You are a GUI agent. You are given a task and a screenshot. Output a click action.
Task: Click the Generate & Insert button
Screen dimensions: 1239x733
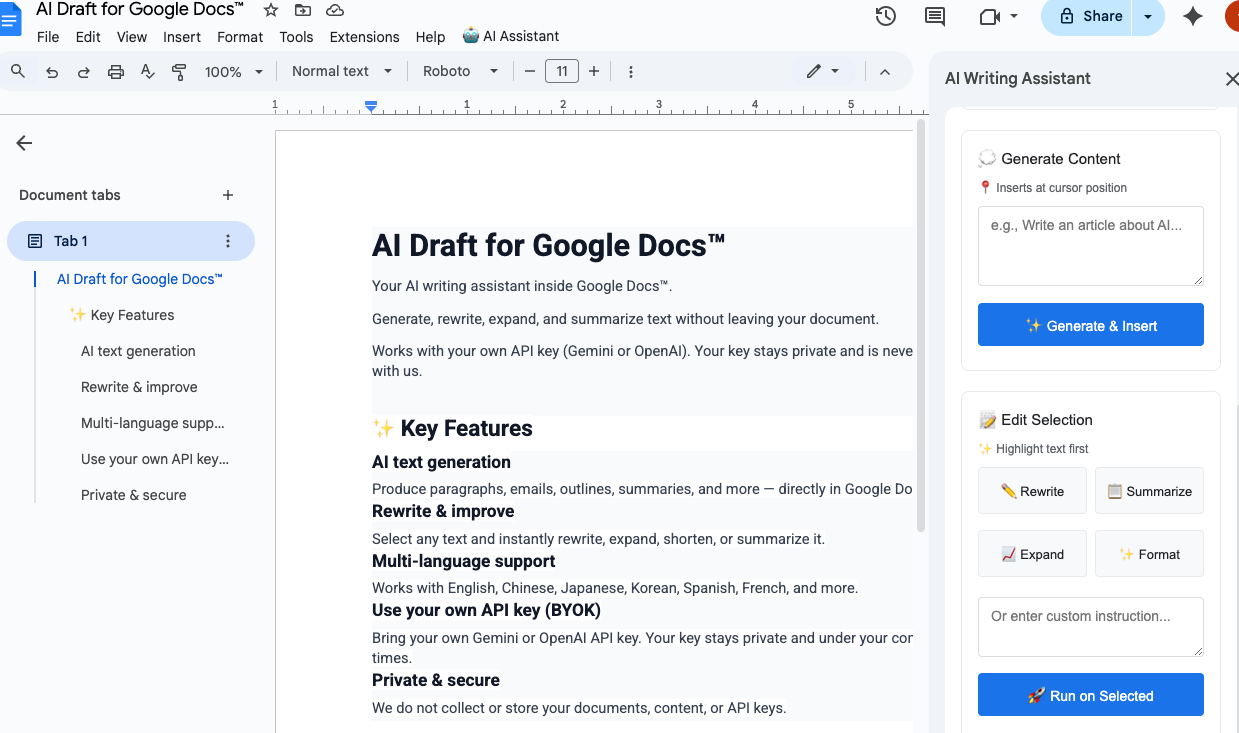point(1090,326)
